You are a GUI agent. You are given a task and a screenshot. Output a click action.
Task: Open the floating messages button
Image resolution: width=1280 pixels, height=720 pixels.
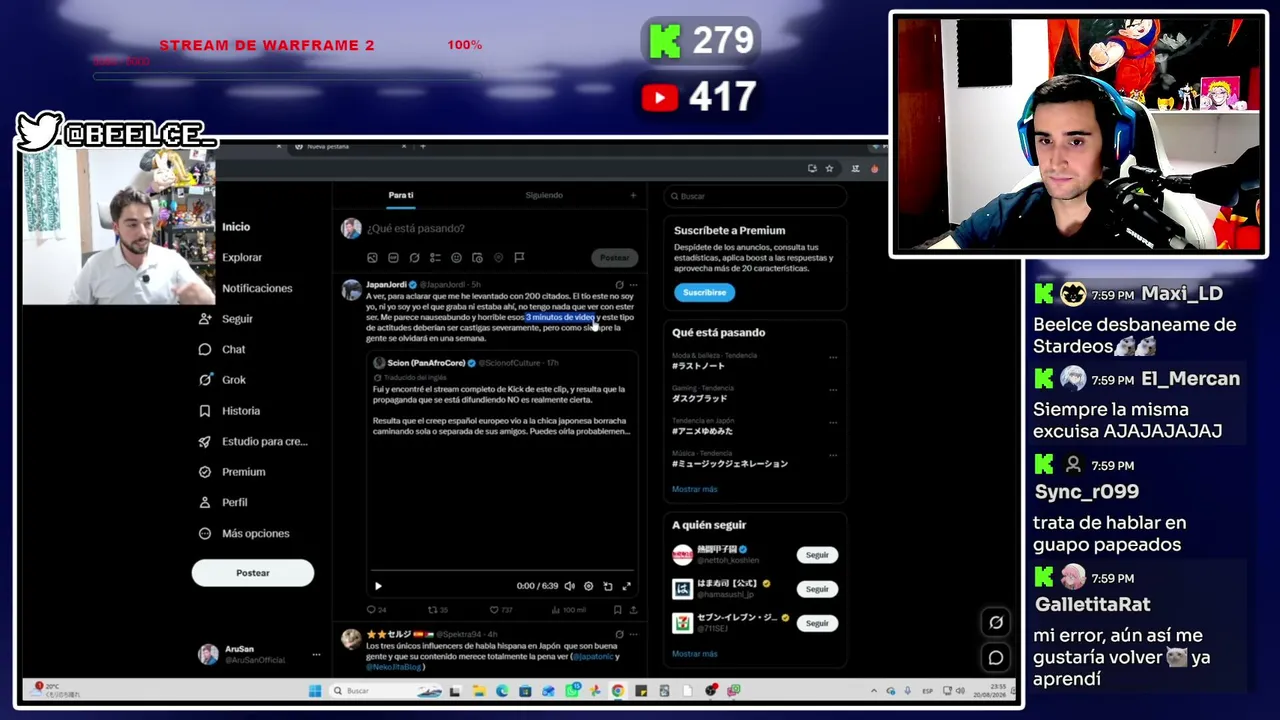pos(996,657)
